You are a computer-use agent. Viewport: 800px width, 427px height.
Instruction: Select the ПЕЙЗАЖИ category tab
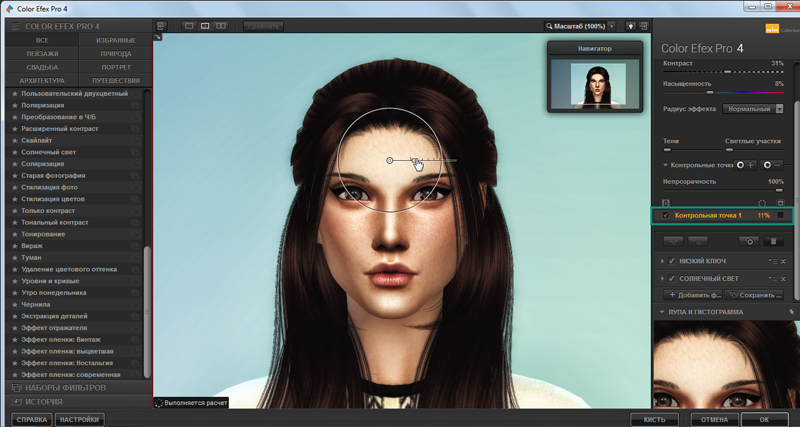42,54
